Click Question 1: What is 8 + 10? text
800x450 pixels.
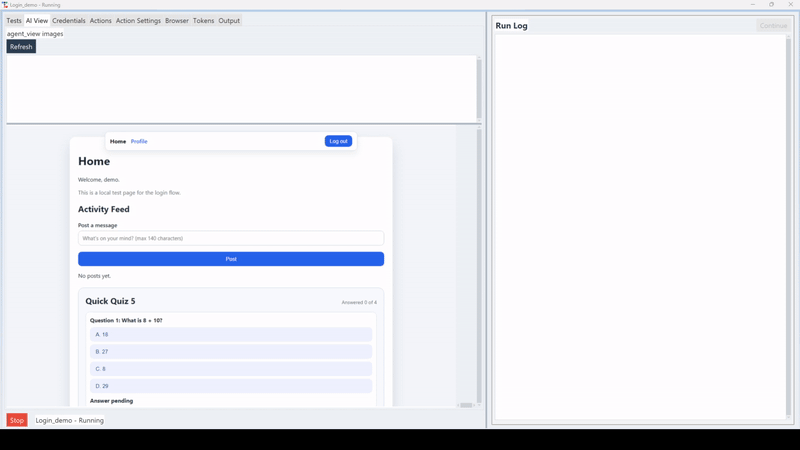(x=126, y=320)
